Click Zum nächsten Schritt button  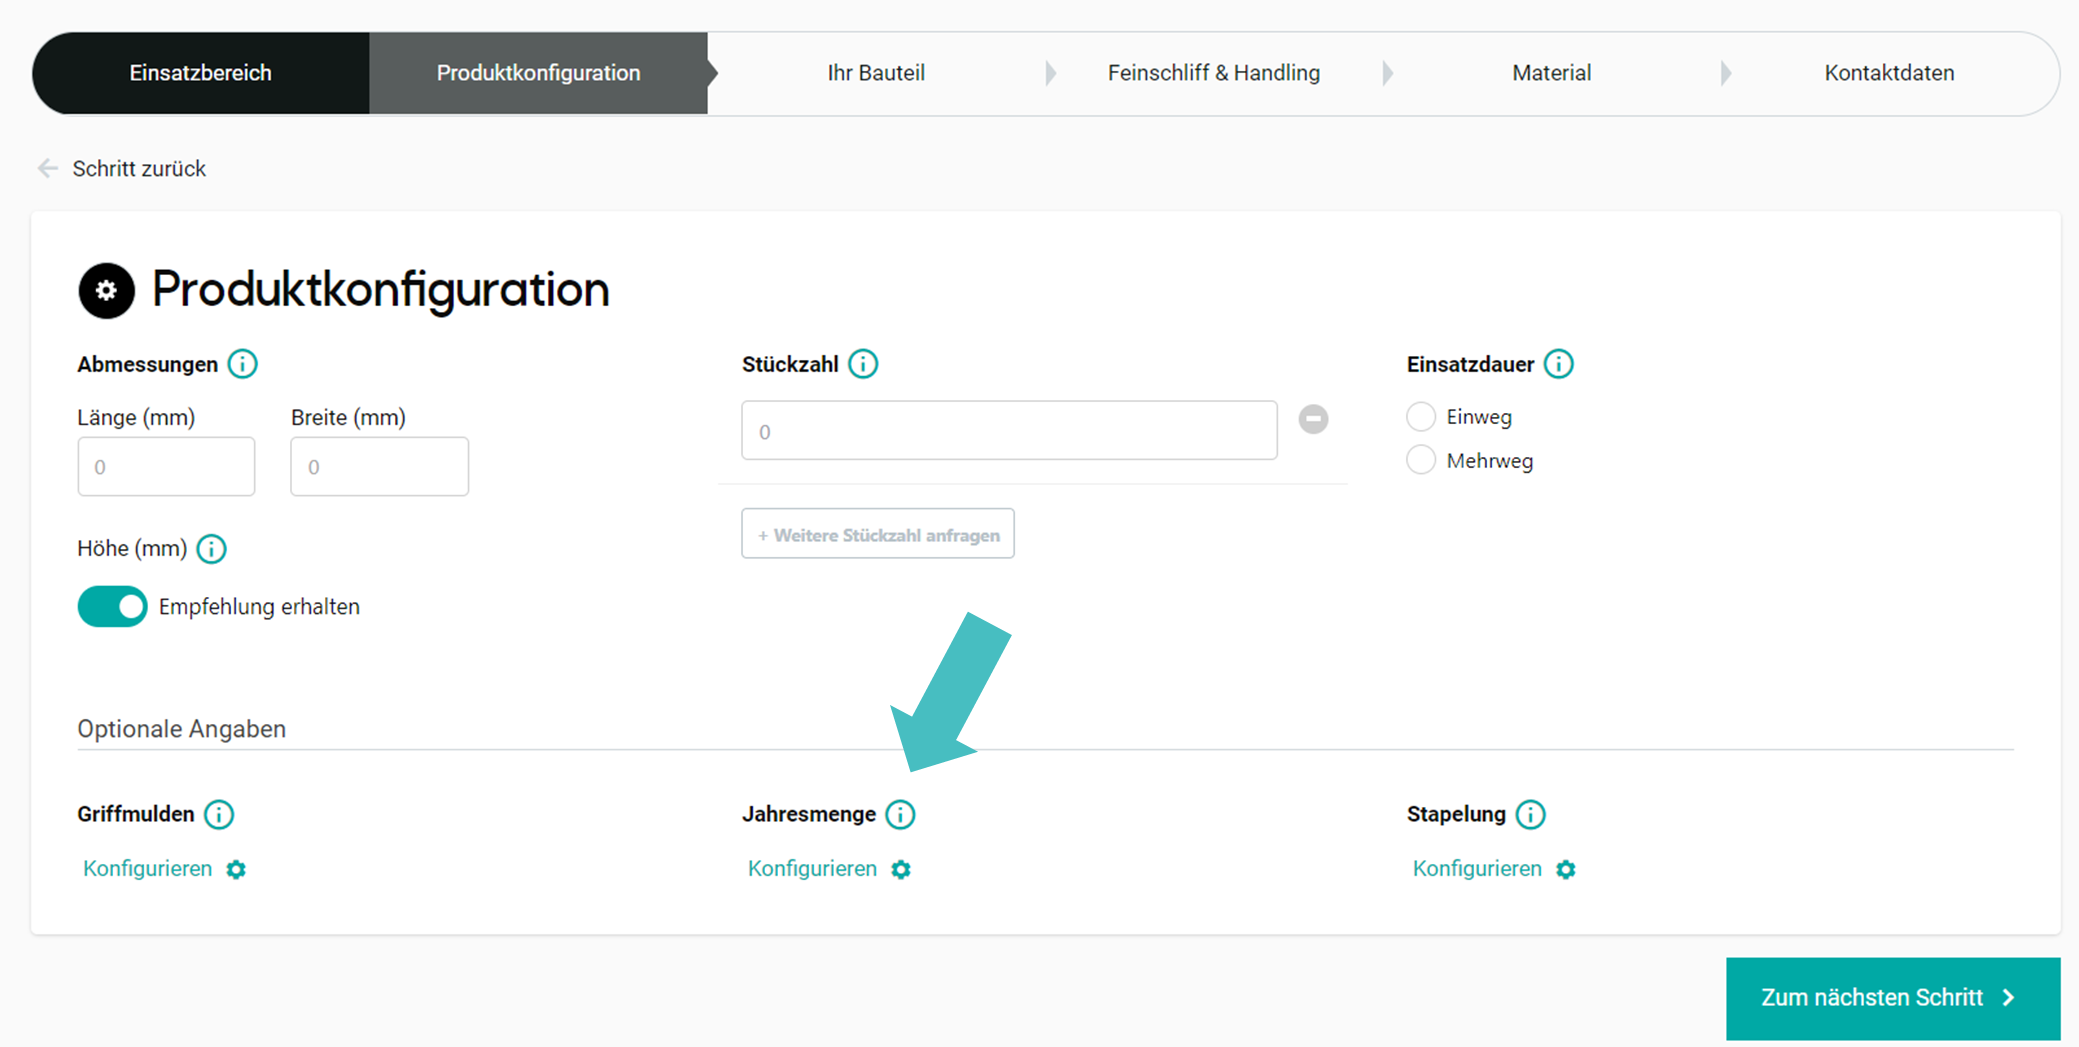(1892, 998)
